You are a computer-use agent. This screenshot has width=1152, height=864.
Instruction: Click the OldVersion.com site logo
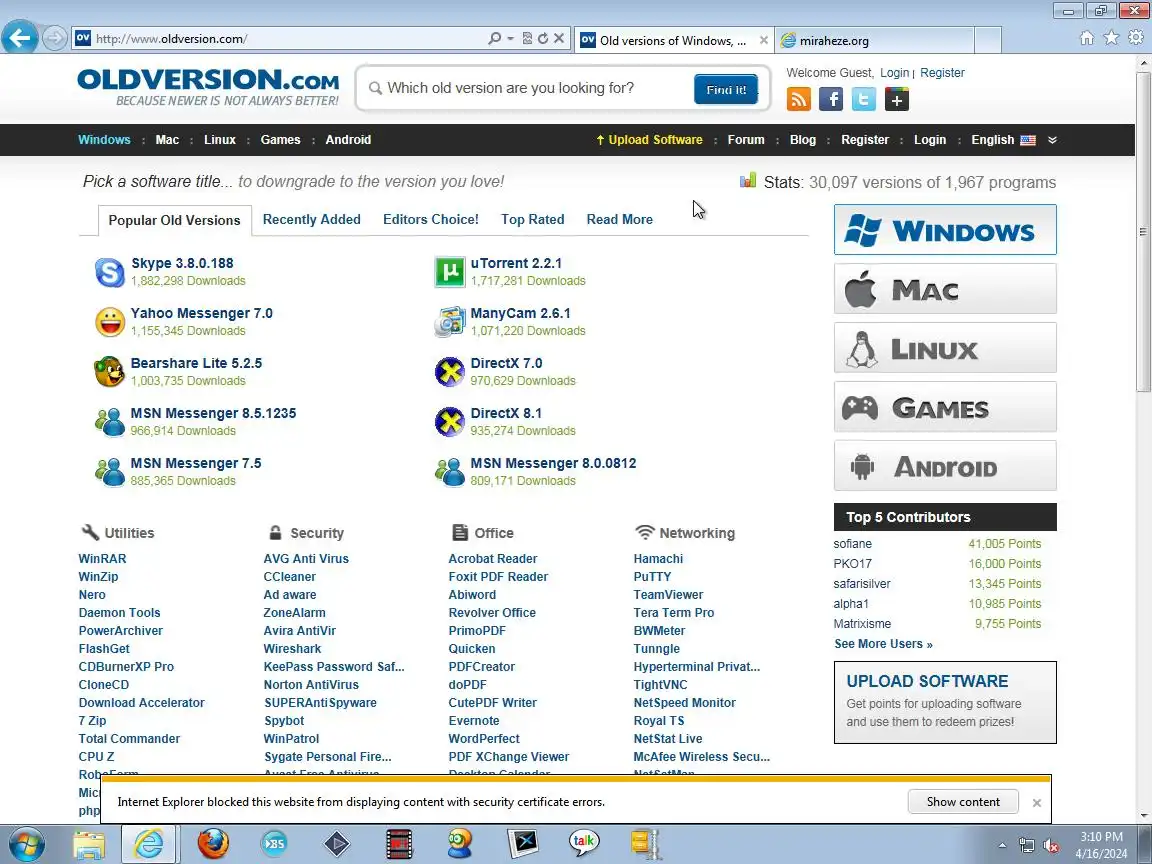pyautogui.click(x=209, y=87)
